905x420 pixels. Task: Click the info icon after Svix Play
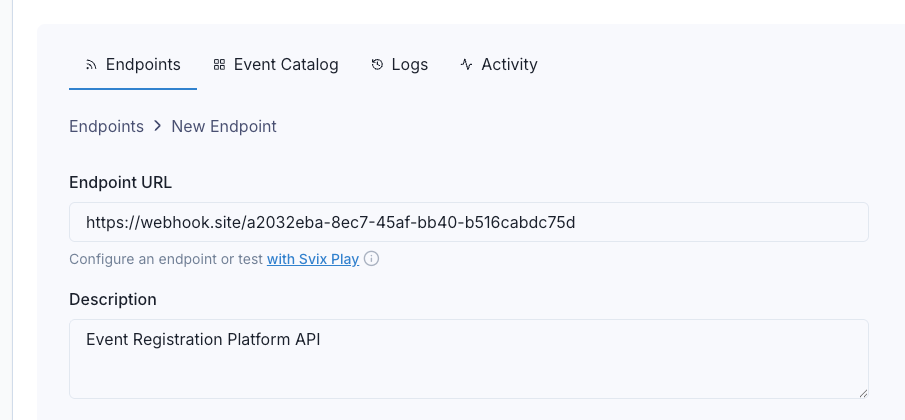[x=372, y=259]
